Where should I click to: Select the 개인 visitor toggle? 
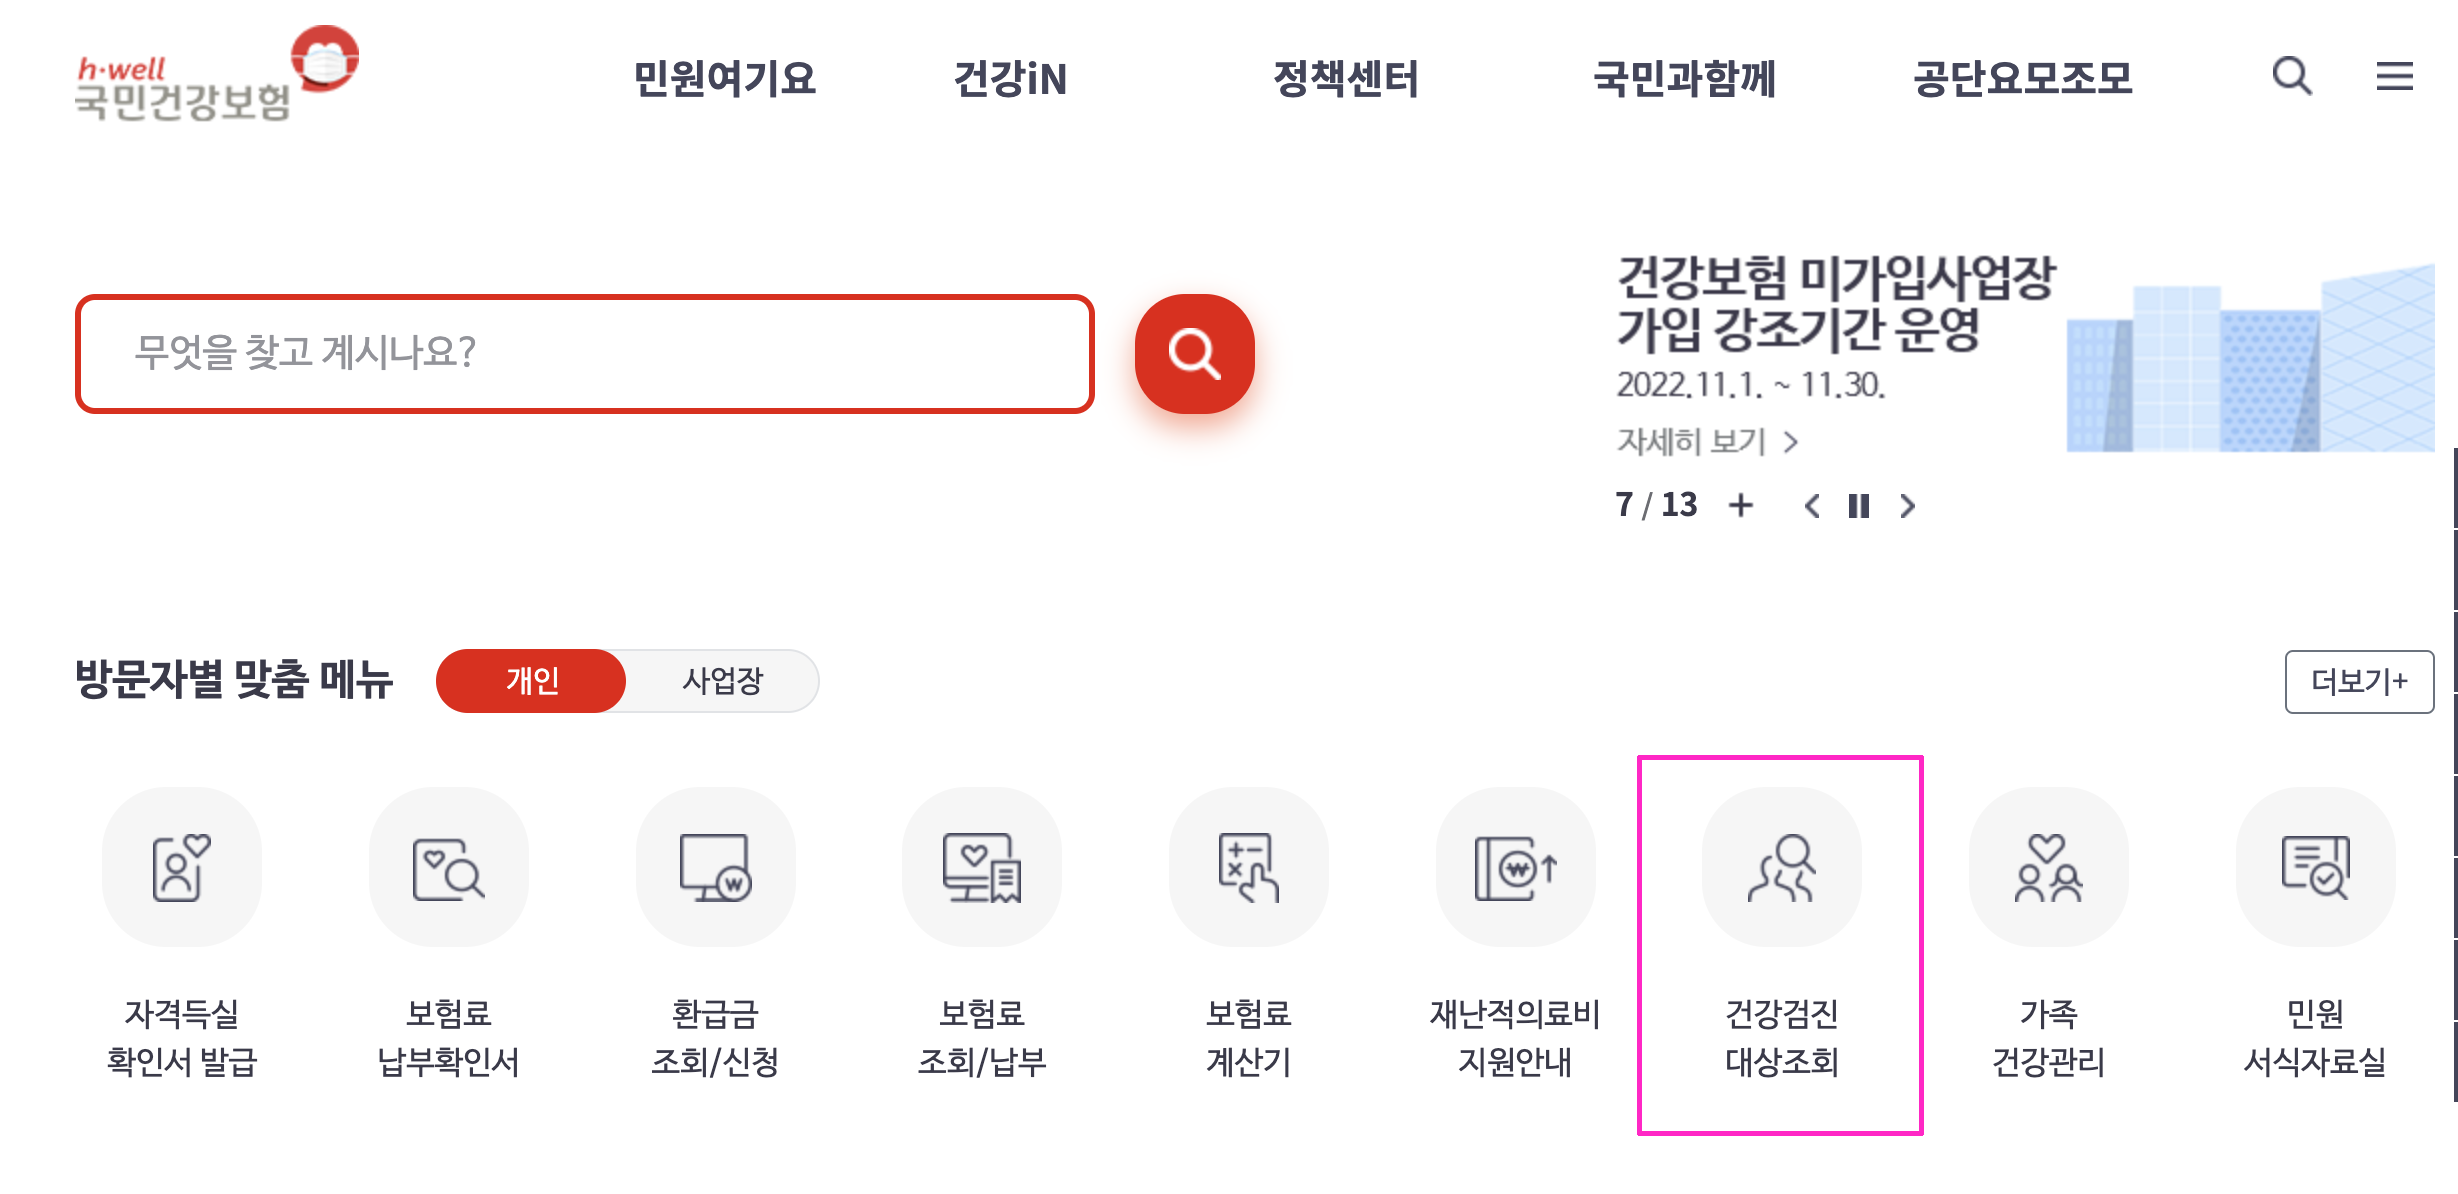point(530,681)
